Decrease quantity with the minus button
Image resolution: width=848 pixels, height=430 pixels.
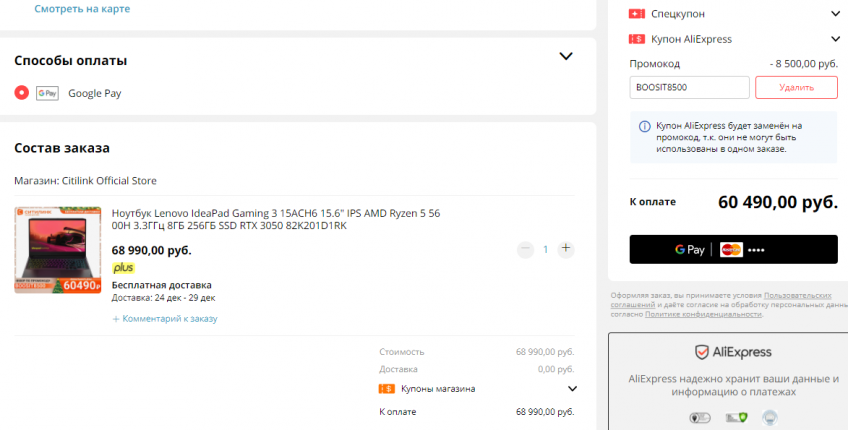525,249
